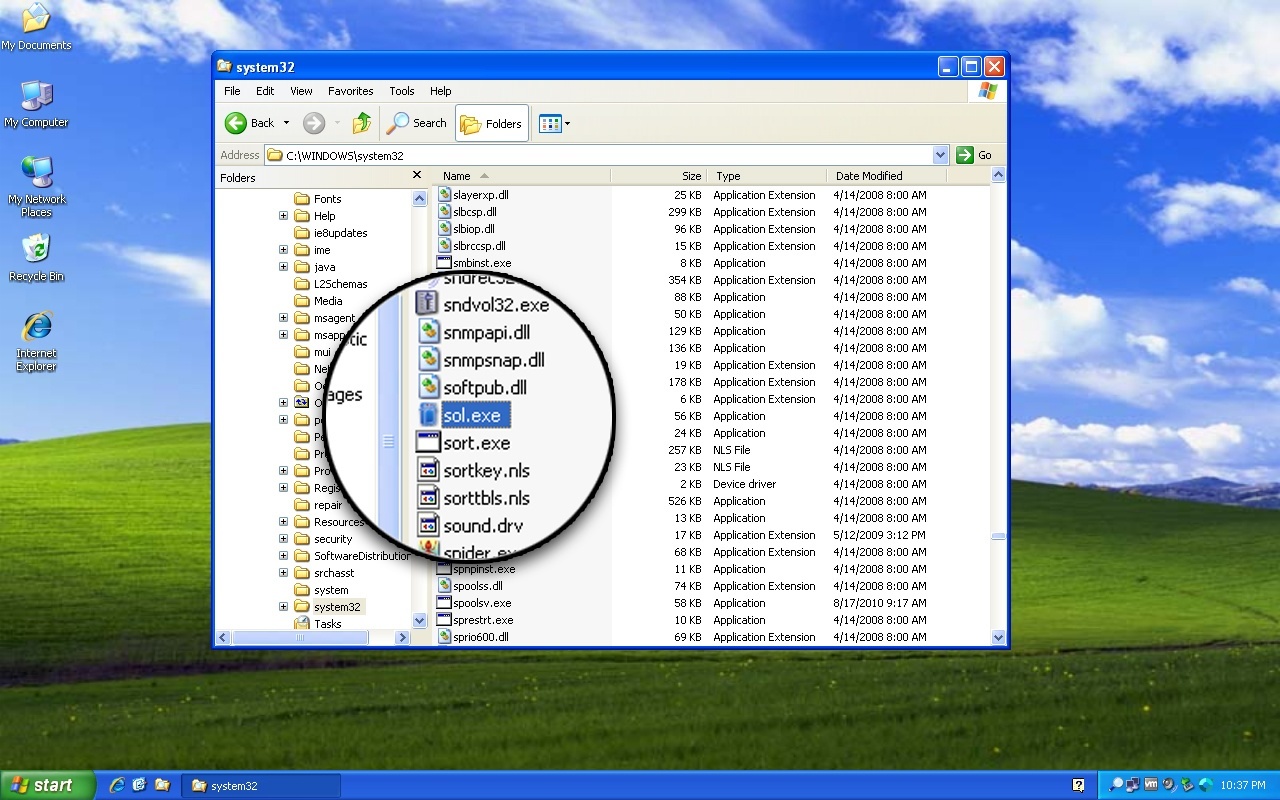Open the Tools menu

pos(402,91)
